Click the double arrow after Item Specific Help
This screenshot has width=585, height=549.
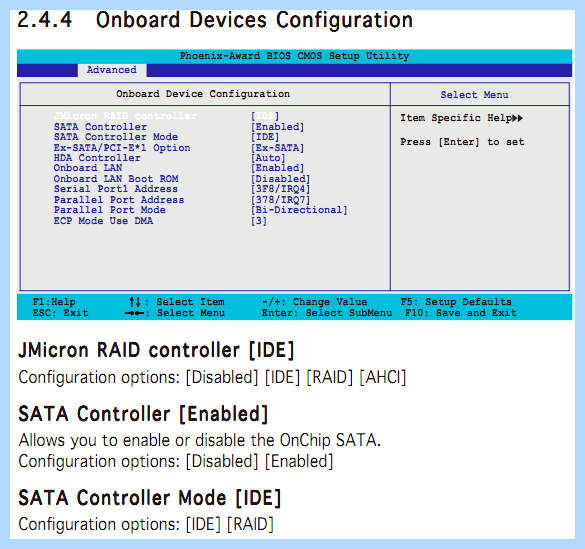(517, 118)
